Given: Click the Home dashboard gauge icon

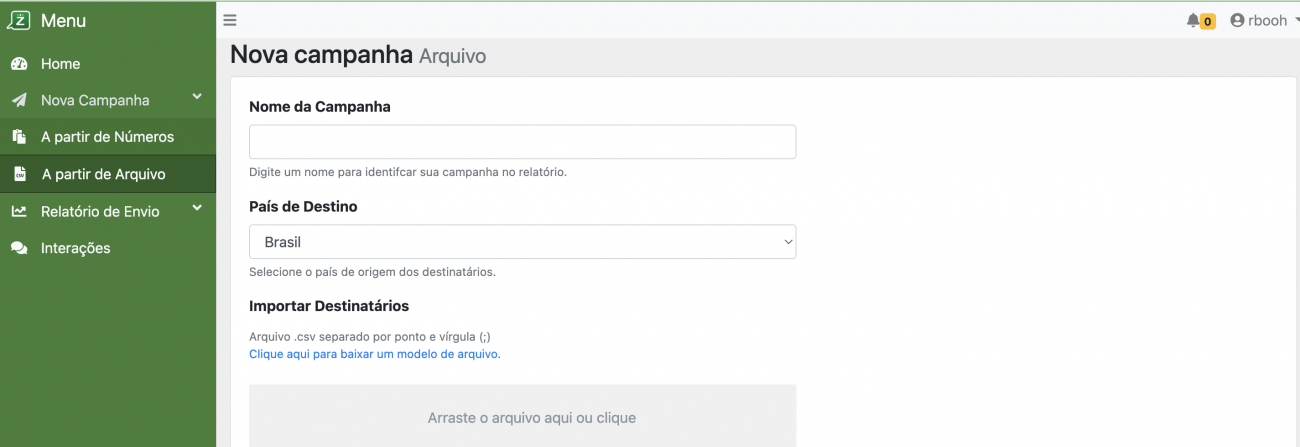Looking at the screenshot, I should (x=19, y=64).
